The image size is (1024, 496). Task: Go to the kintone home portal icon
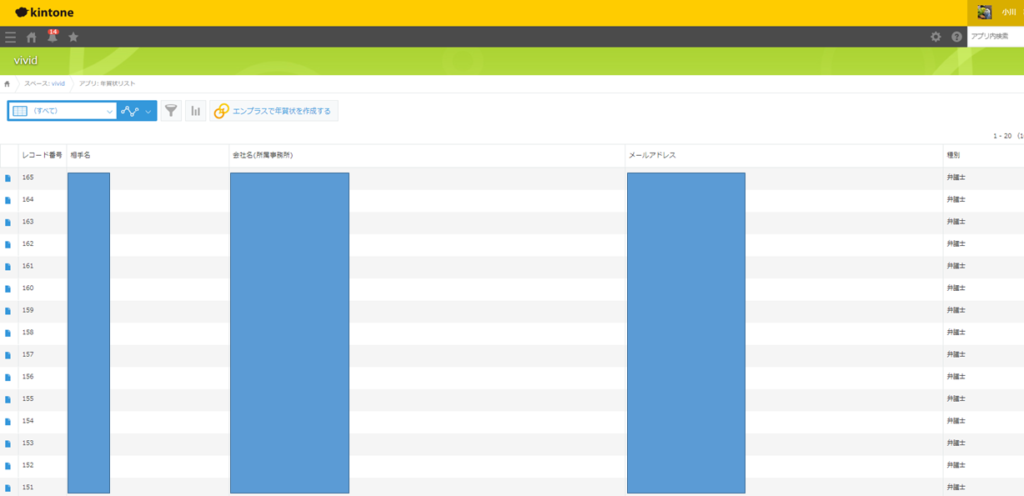31,37
